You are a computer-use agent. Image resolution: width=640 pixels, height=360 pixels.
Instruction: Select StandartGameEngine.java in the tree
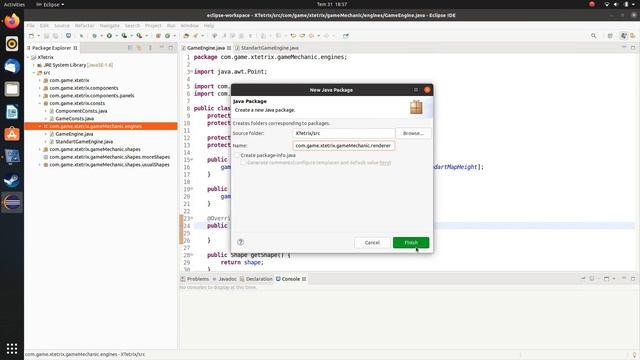[84, 142]
